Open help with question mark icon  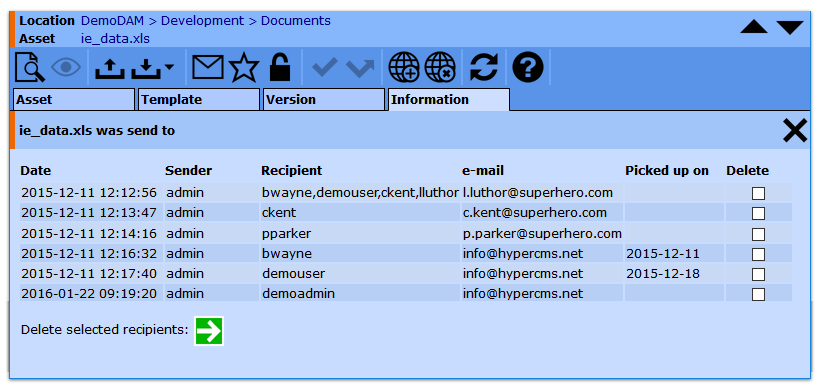click(528, 67)
